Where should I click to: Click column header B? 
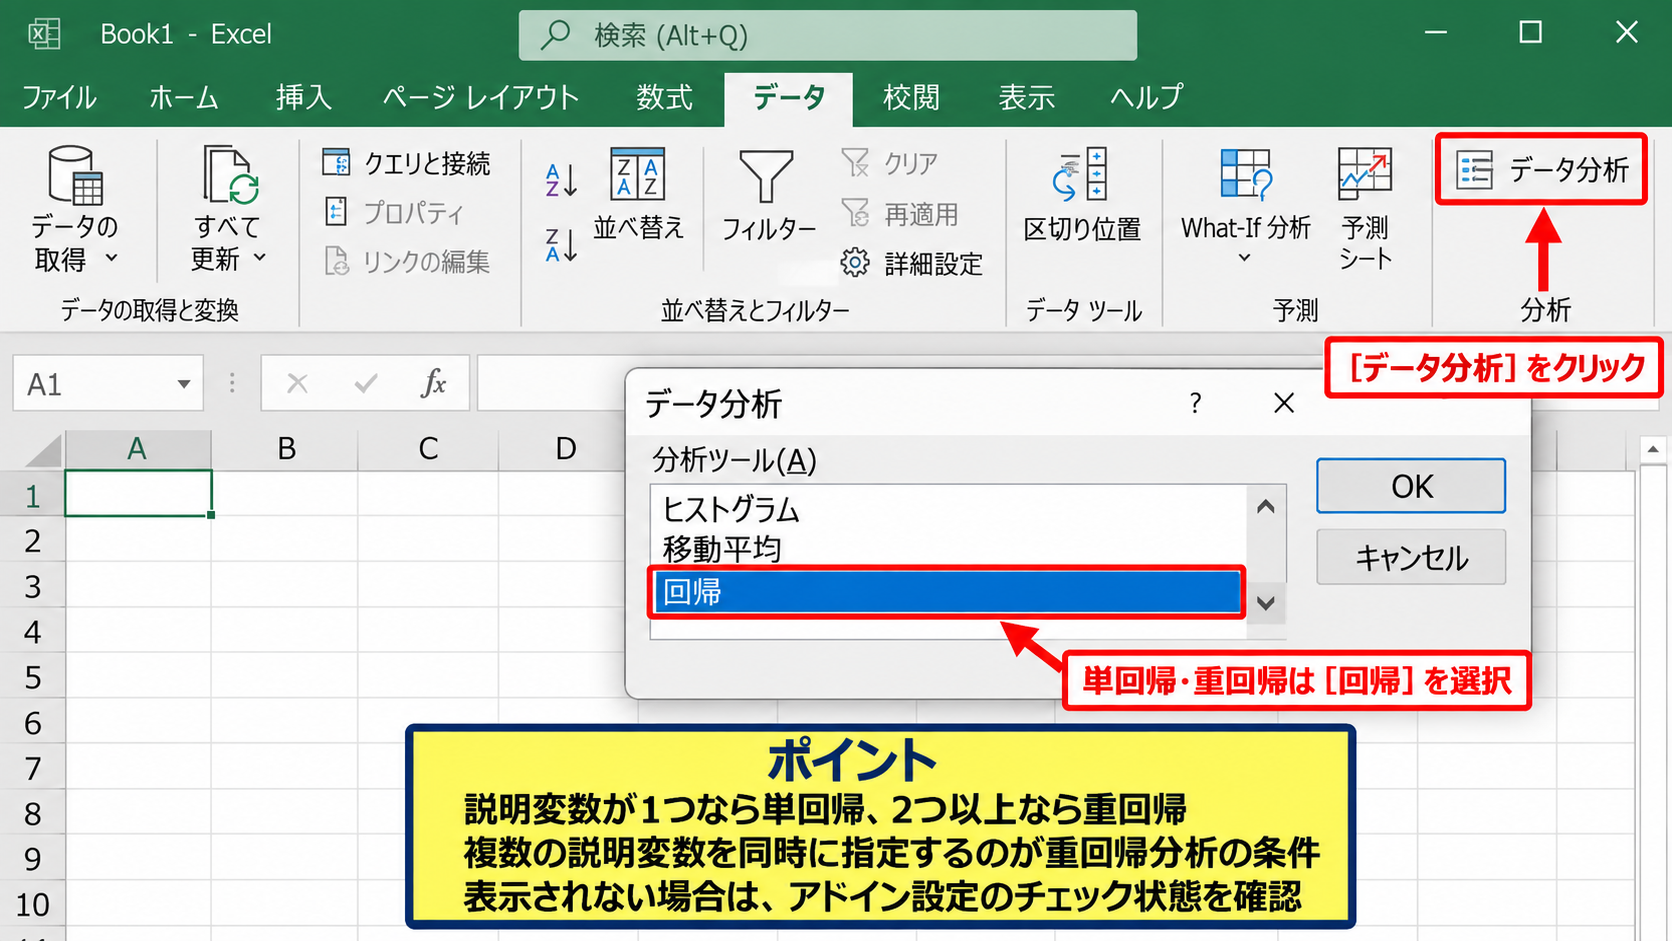(286, 449)
